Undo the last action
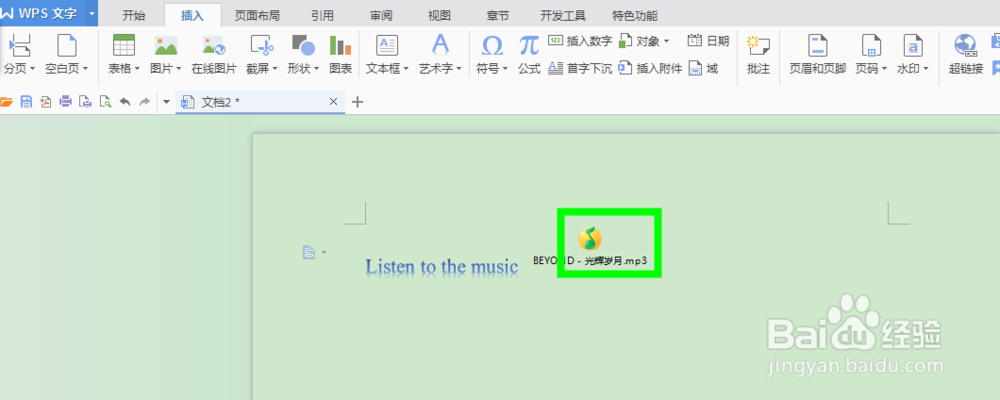Screen dimensions: 1000x400 tap(125, 101)
